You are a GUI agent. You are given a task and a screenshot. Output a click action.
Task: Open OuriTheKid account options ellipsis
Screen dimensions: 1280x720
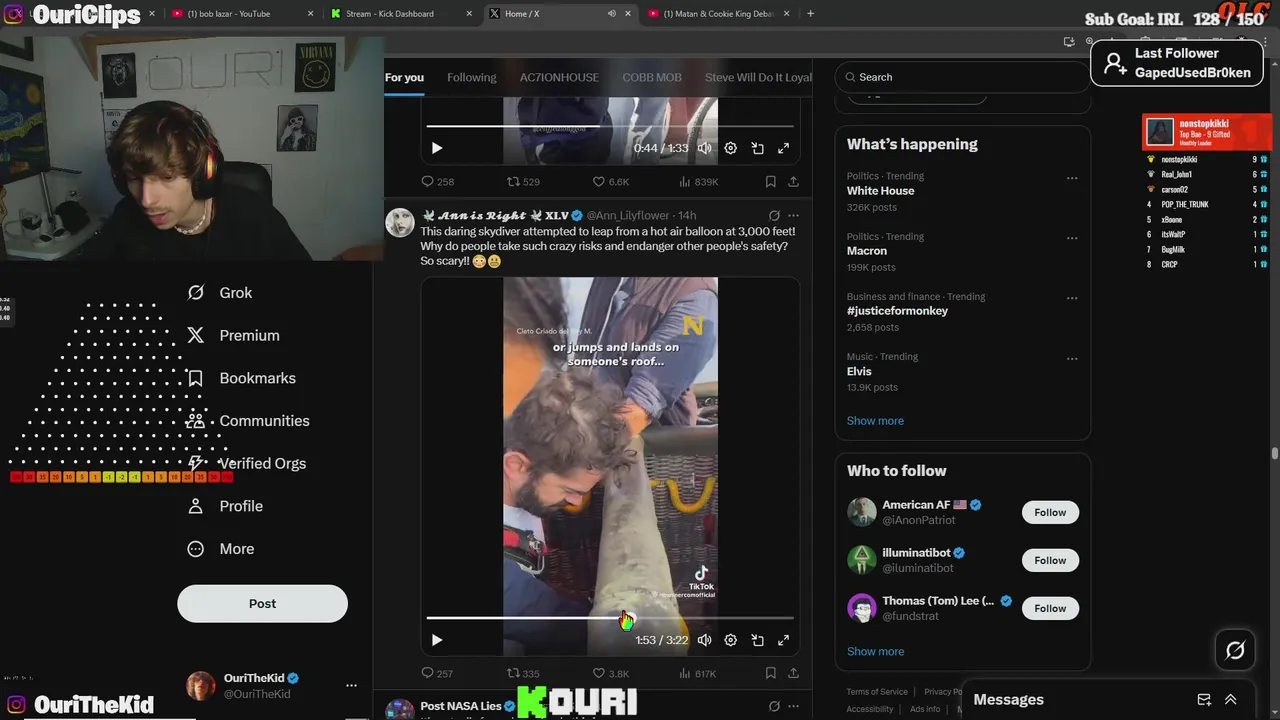tap(351, 685)
